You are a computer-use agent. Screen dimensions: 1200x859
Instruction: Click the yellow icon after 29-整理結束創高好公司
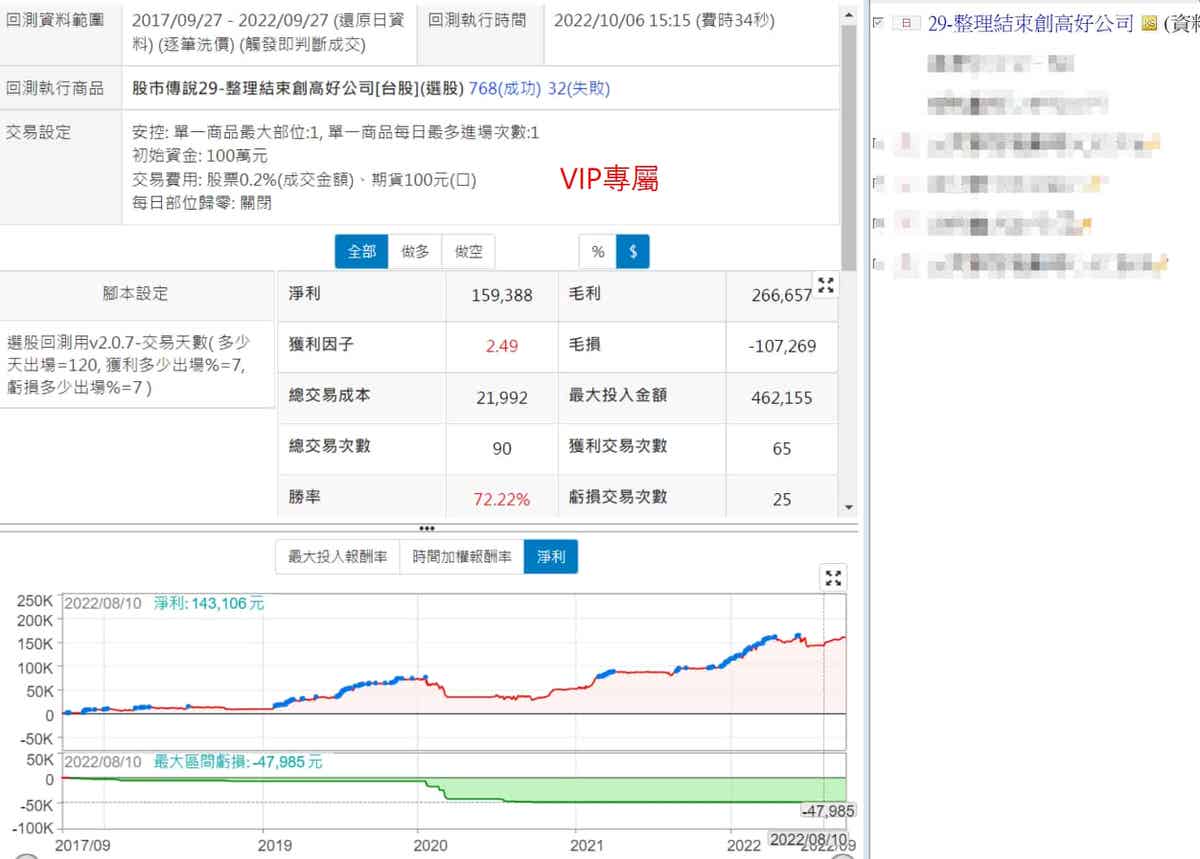pos(1148,24)
